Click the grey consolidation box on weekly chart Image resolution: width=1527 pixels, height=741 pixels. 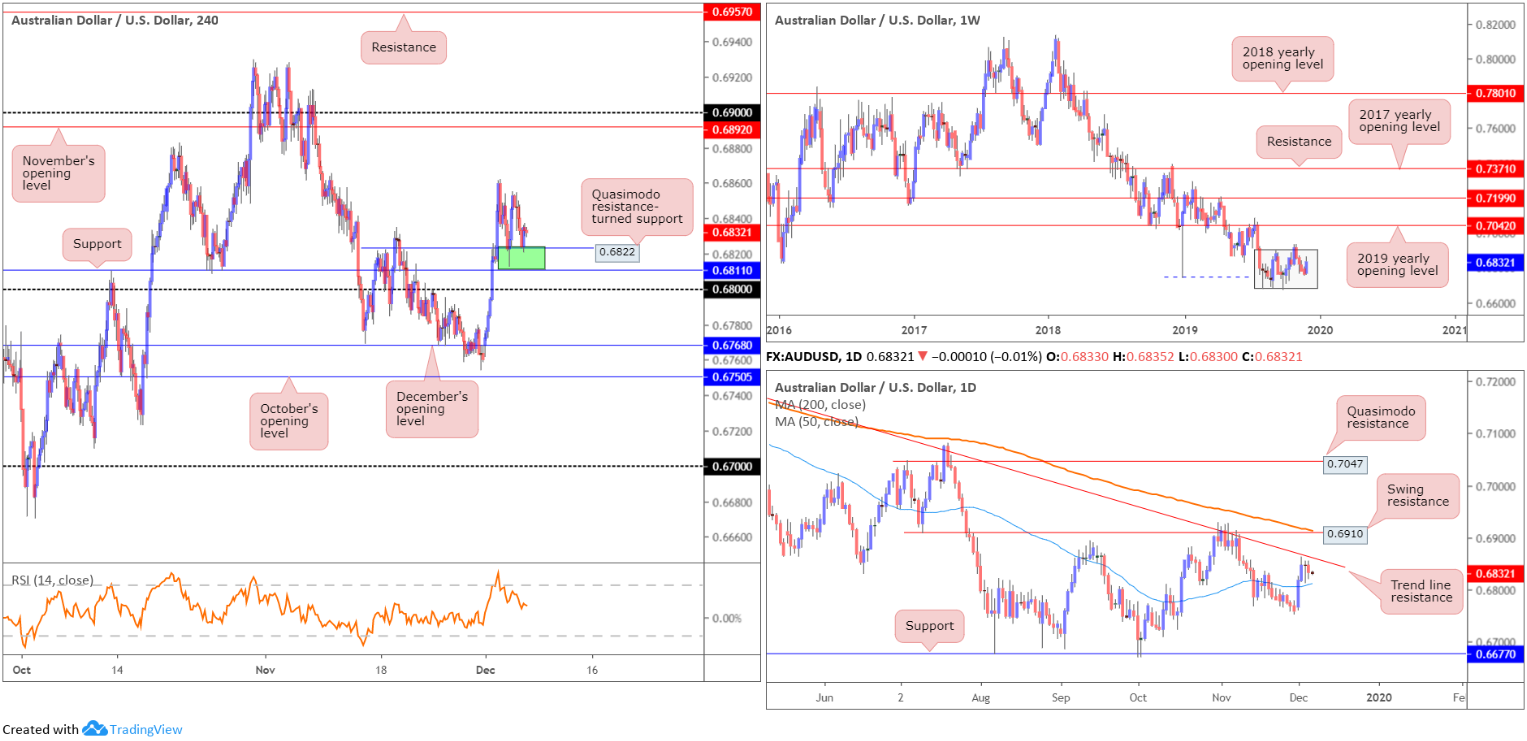[1286, 269]
